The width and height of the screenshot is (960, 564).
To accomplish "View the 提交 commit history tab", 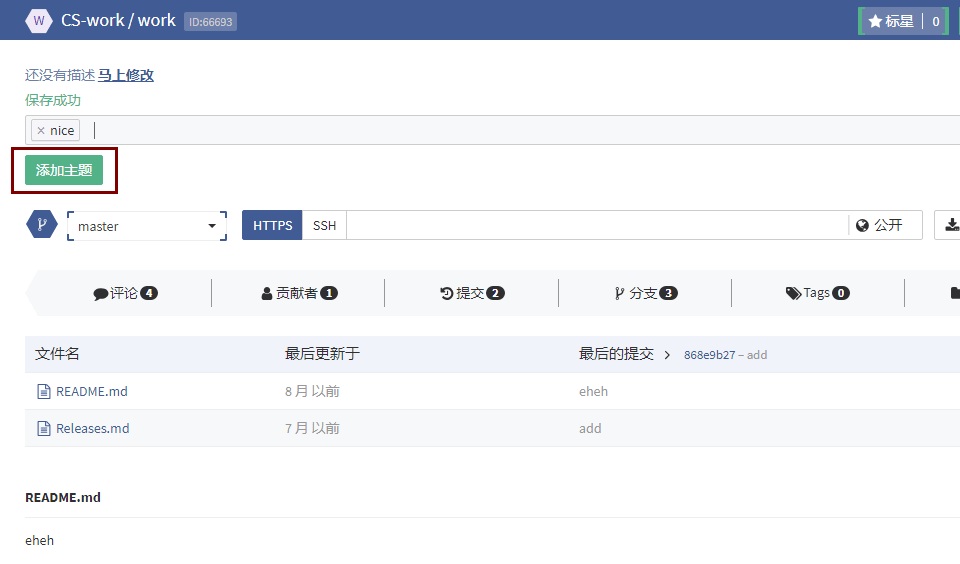I will point(471,293).
